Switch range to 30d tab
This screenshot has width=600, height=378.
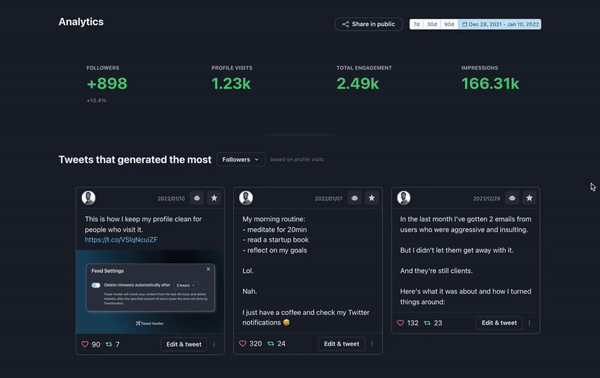432,24
